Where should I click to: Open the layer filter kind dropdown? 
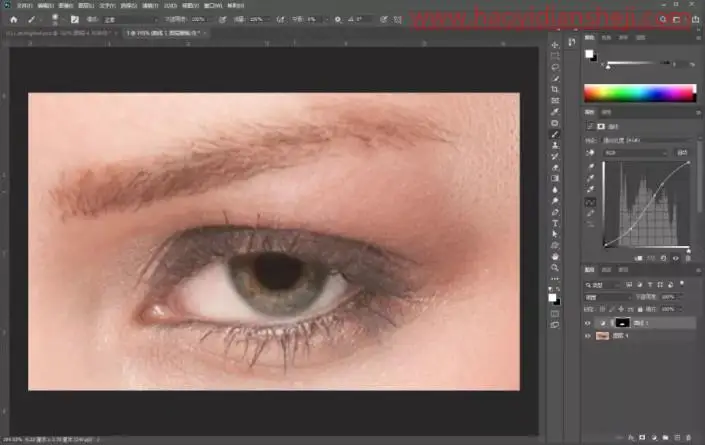pyautogui.click(x=602, y=285)
